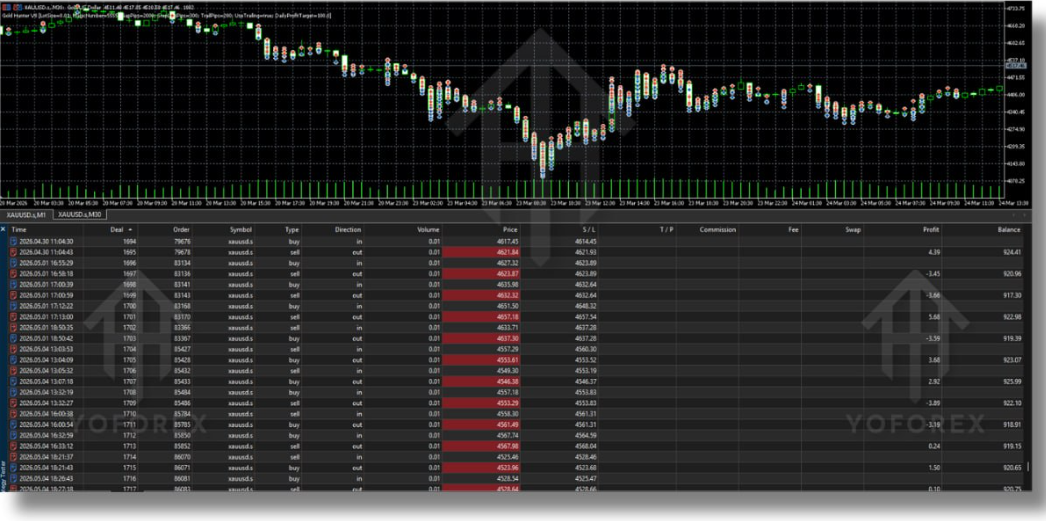This screenshot has height=521, width=1046.
Task: Sort by the Balance column header
Action: [x=1009, y=229]
